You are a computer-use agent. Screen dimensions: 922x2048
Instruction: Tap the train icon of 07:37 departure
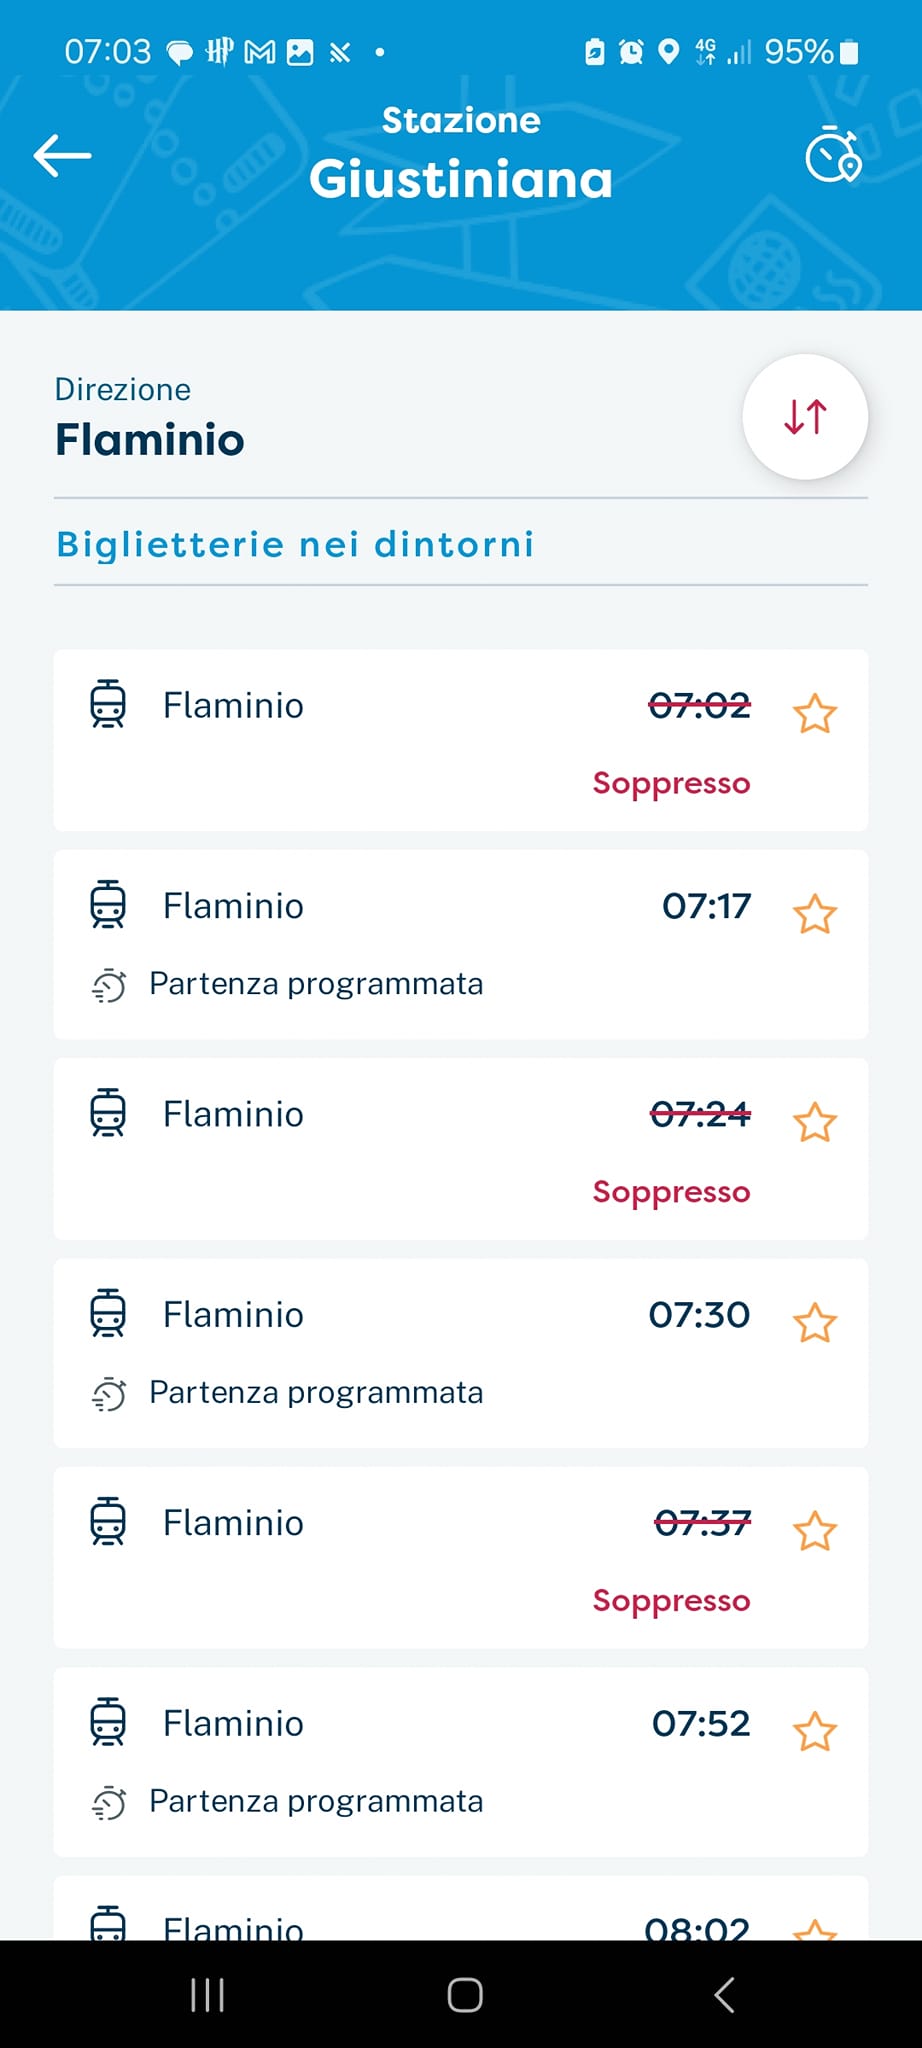[108, 1522]
